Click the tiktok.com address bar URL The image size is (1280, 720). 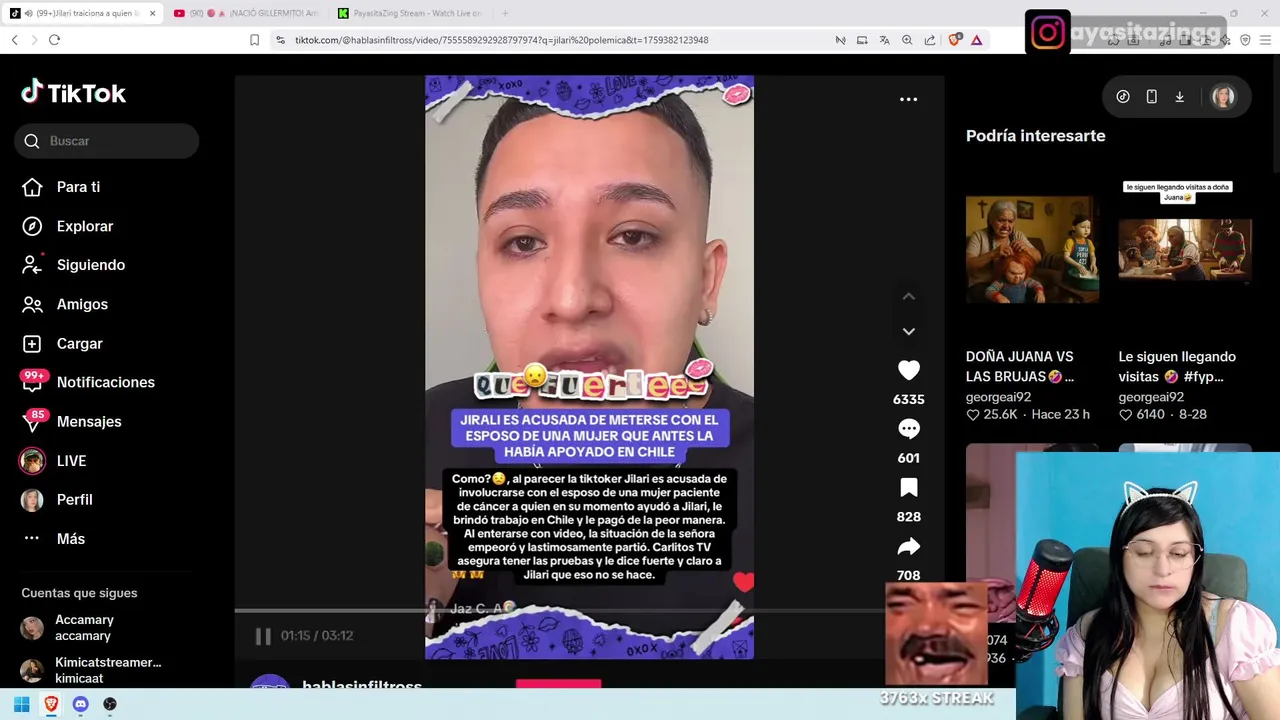501,40
